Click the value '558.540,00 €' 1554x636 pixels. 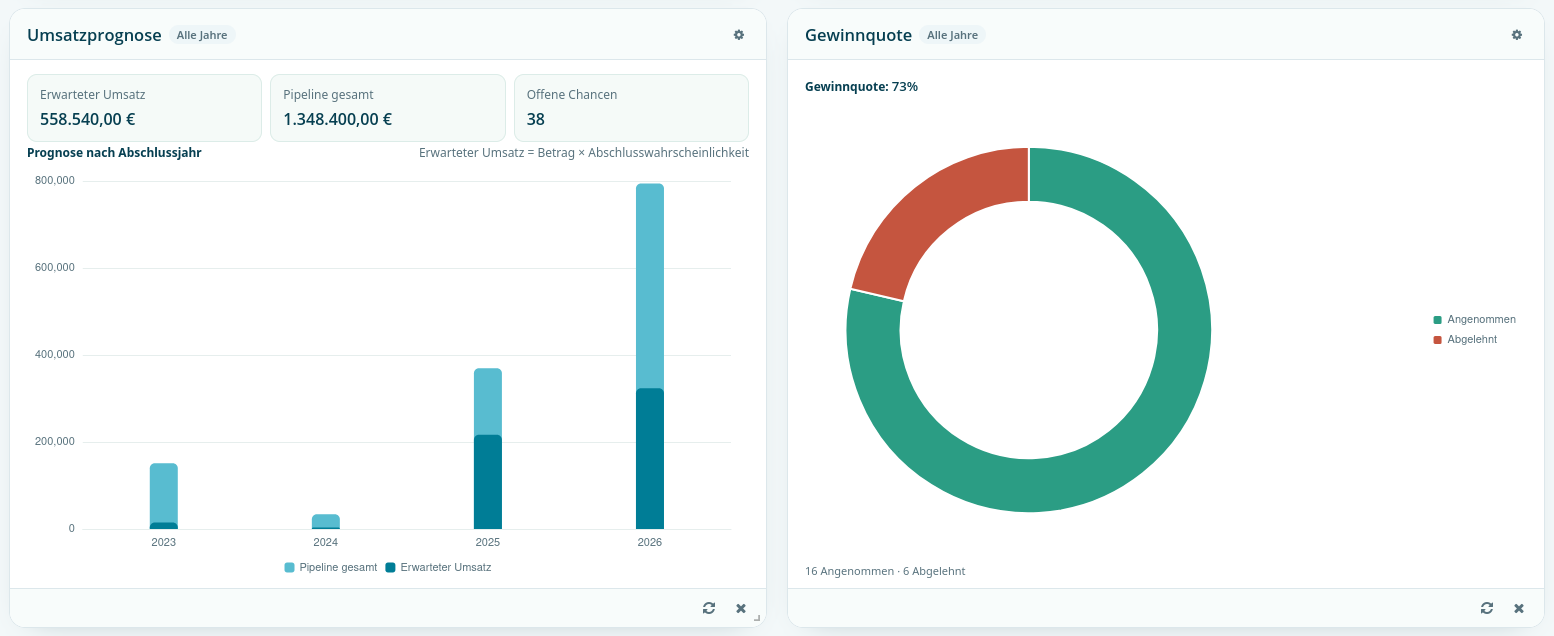[88, 119]
